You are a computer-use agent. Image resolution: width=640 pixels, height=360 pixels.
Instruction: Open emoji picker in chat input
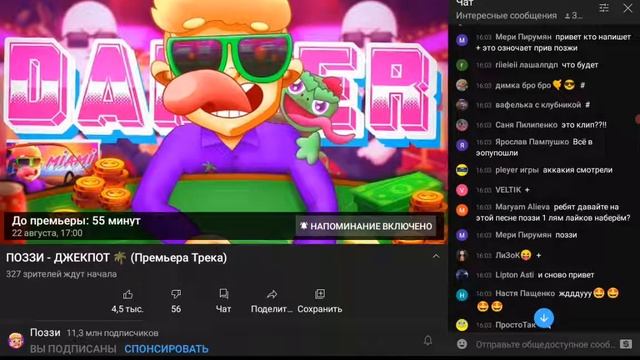462,344
